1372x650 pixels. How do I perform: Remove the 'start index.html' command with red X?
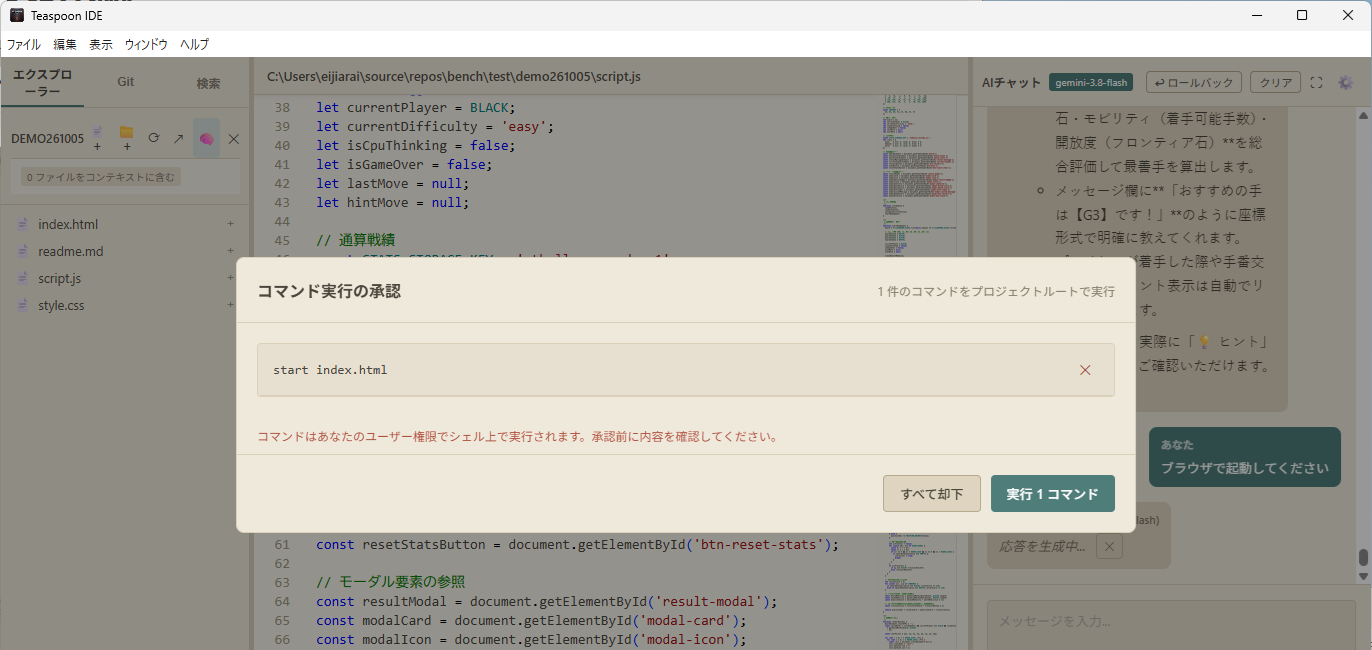tap(1085, 370)
